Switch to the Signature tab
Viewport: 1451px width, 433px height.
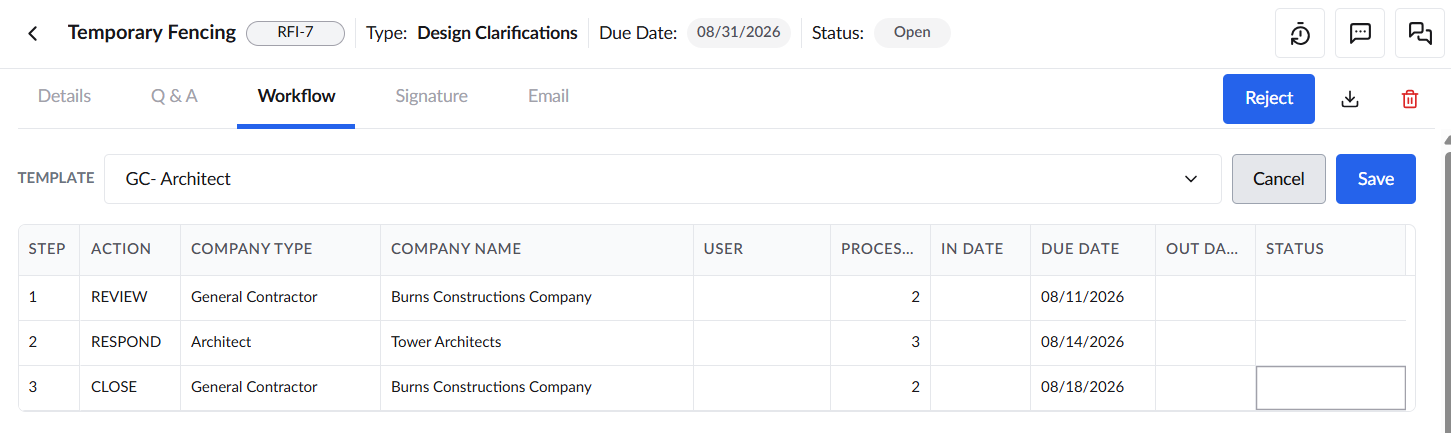(431, 96)
